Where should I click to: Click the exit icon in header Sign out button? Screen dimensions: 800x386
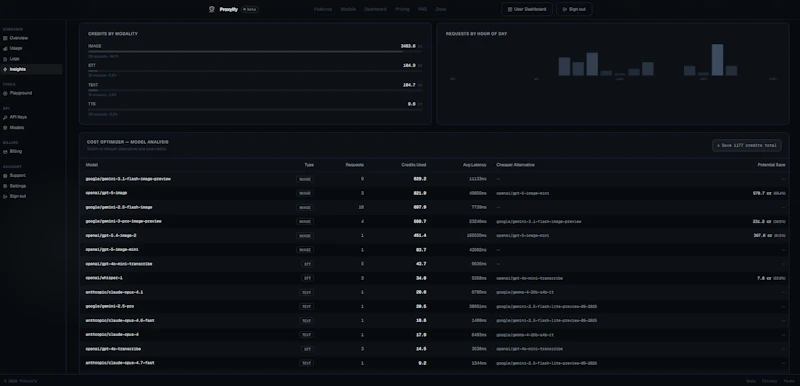tap(565, 9)
